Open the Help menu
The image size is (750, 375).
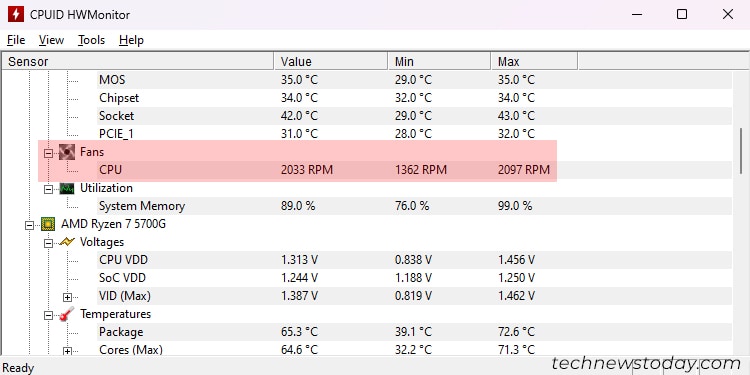click(131, 40)
